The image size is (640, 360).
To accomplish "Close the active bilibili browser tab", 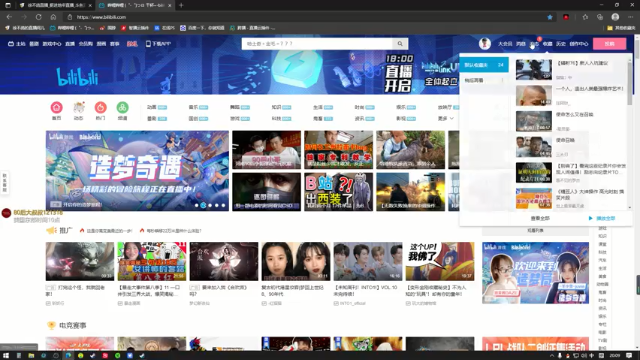I will click(169, 5).
